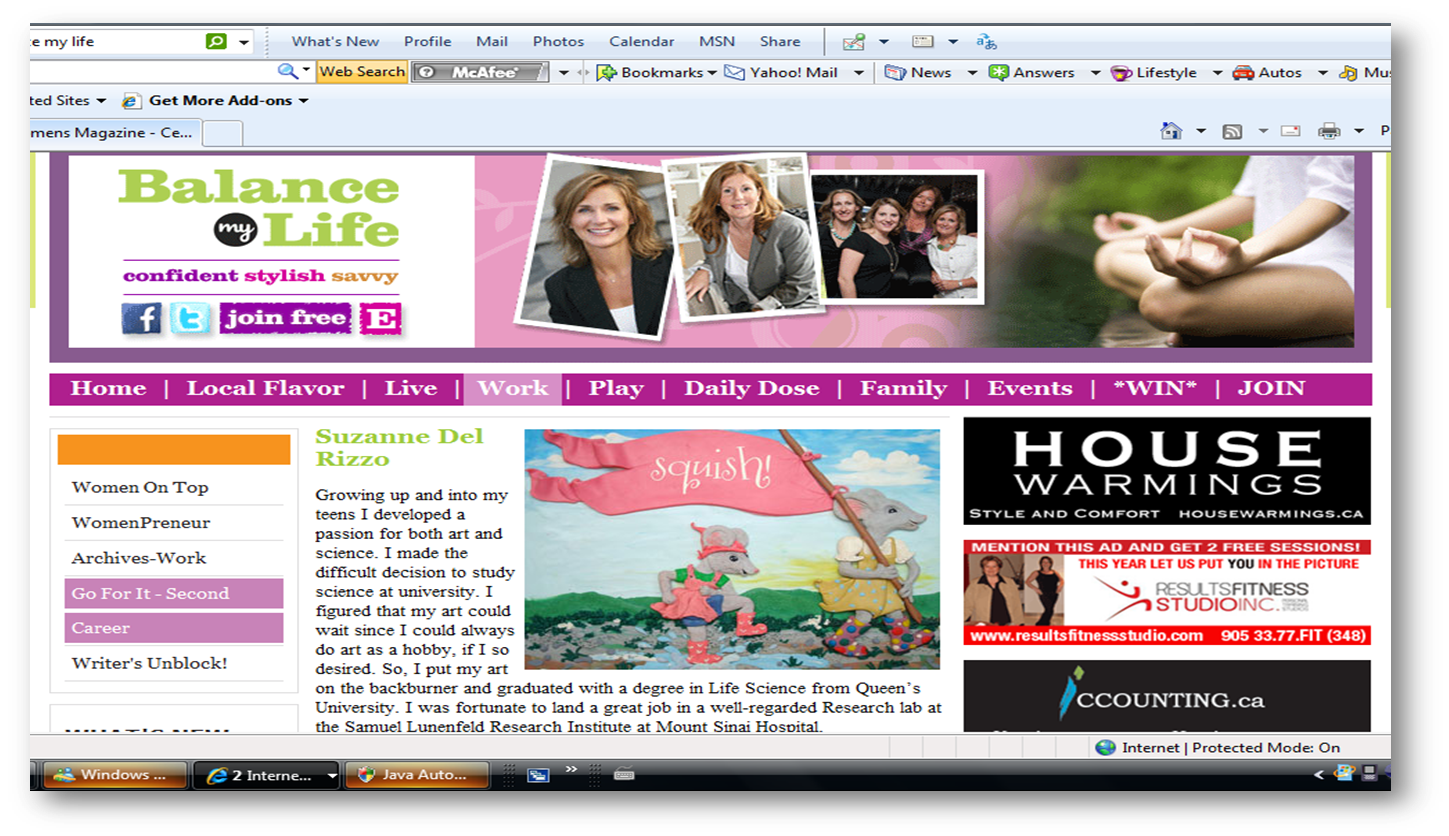Image resolution: width=1449 pixels, height=836 pixels.
Task: Expand the dropdown arrow after McAfee
Action: [x=564, y=72]
